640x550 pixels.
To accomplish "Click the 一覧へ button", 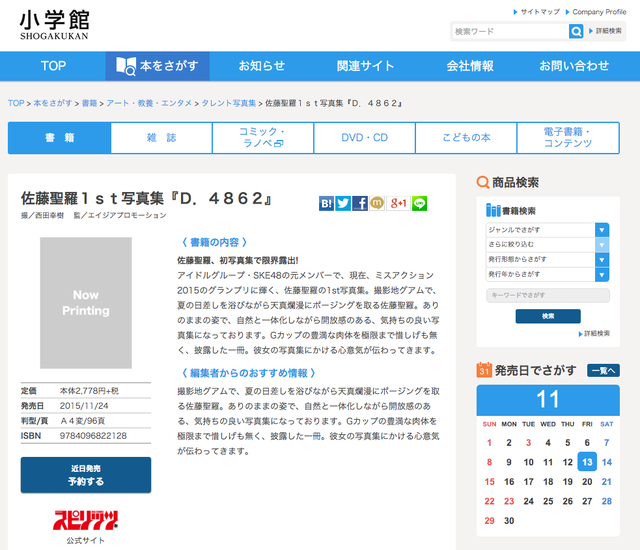I will click(603, 370).
